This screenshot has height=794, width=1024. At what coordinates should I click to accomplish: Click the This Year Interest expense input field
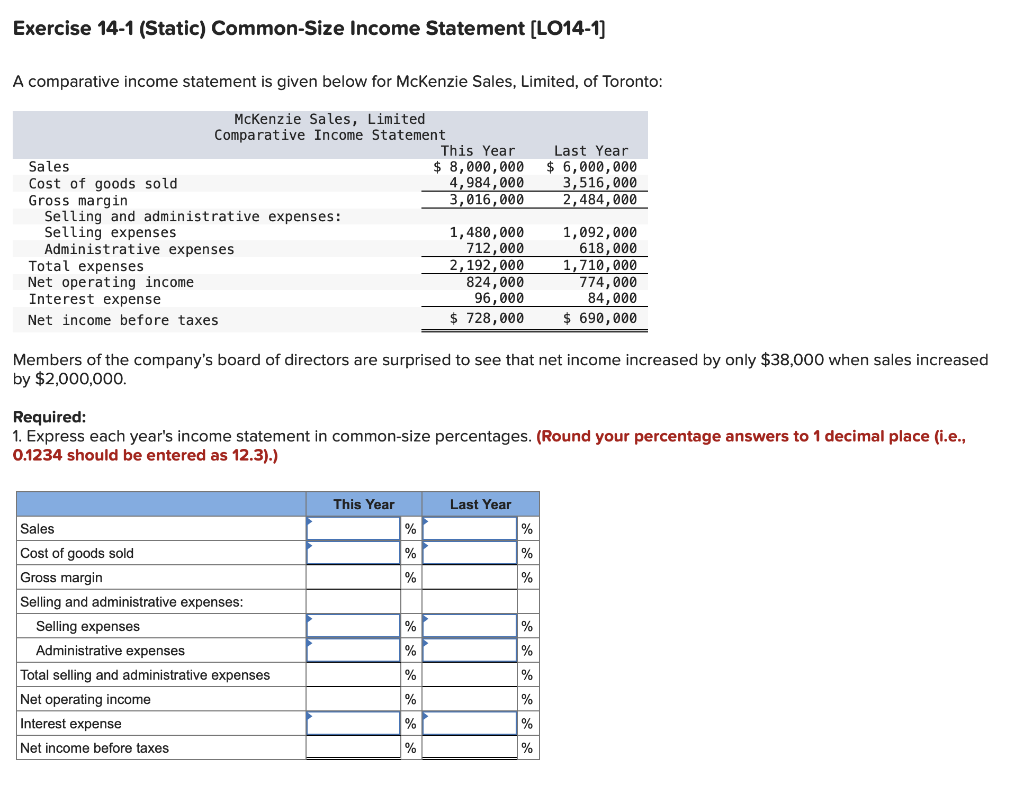tap(353, 723)
